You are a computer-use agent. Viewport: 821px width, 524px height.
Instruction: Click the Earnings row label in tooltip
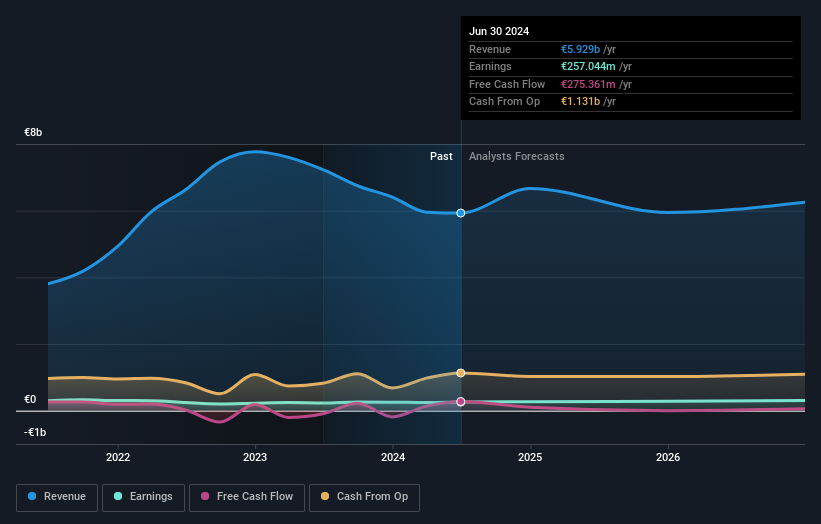pyautogui.click(x=490, y=66)
